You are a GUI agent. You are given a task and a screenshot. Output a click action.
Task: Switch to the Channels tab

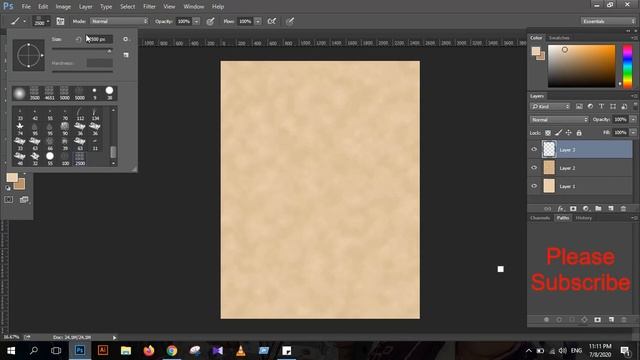540,218
